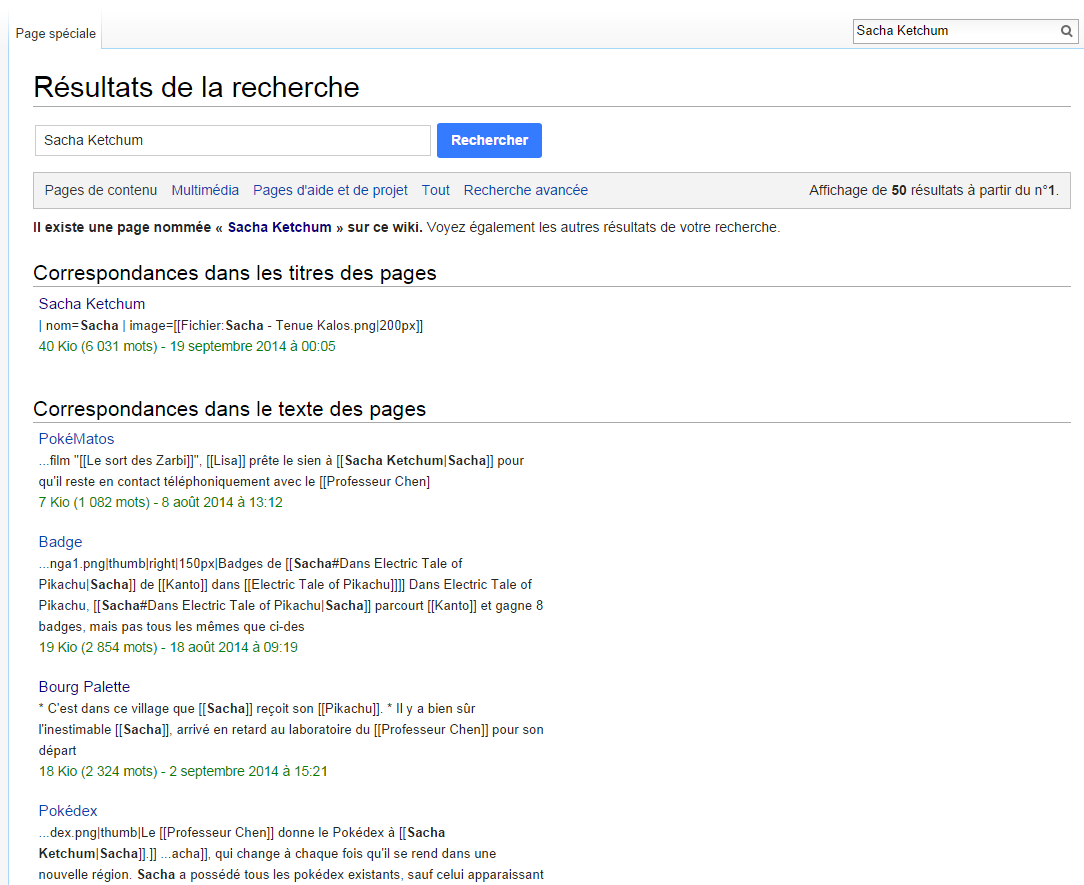Open Recherche avancée options
Image resolution: width=1084 pixels, height=885 pixels.
pyautogui.click(x=525, y=190)
